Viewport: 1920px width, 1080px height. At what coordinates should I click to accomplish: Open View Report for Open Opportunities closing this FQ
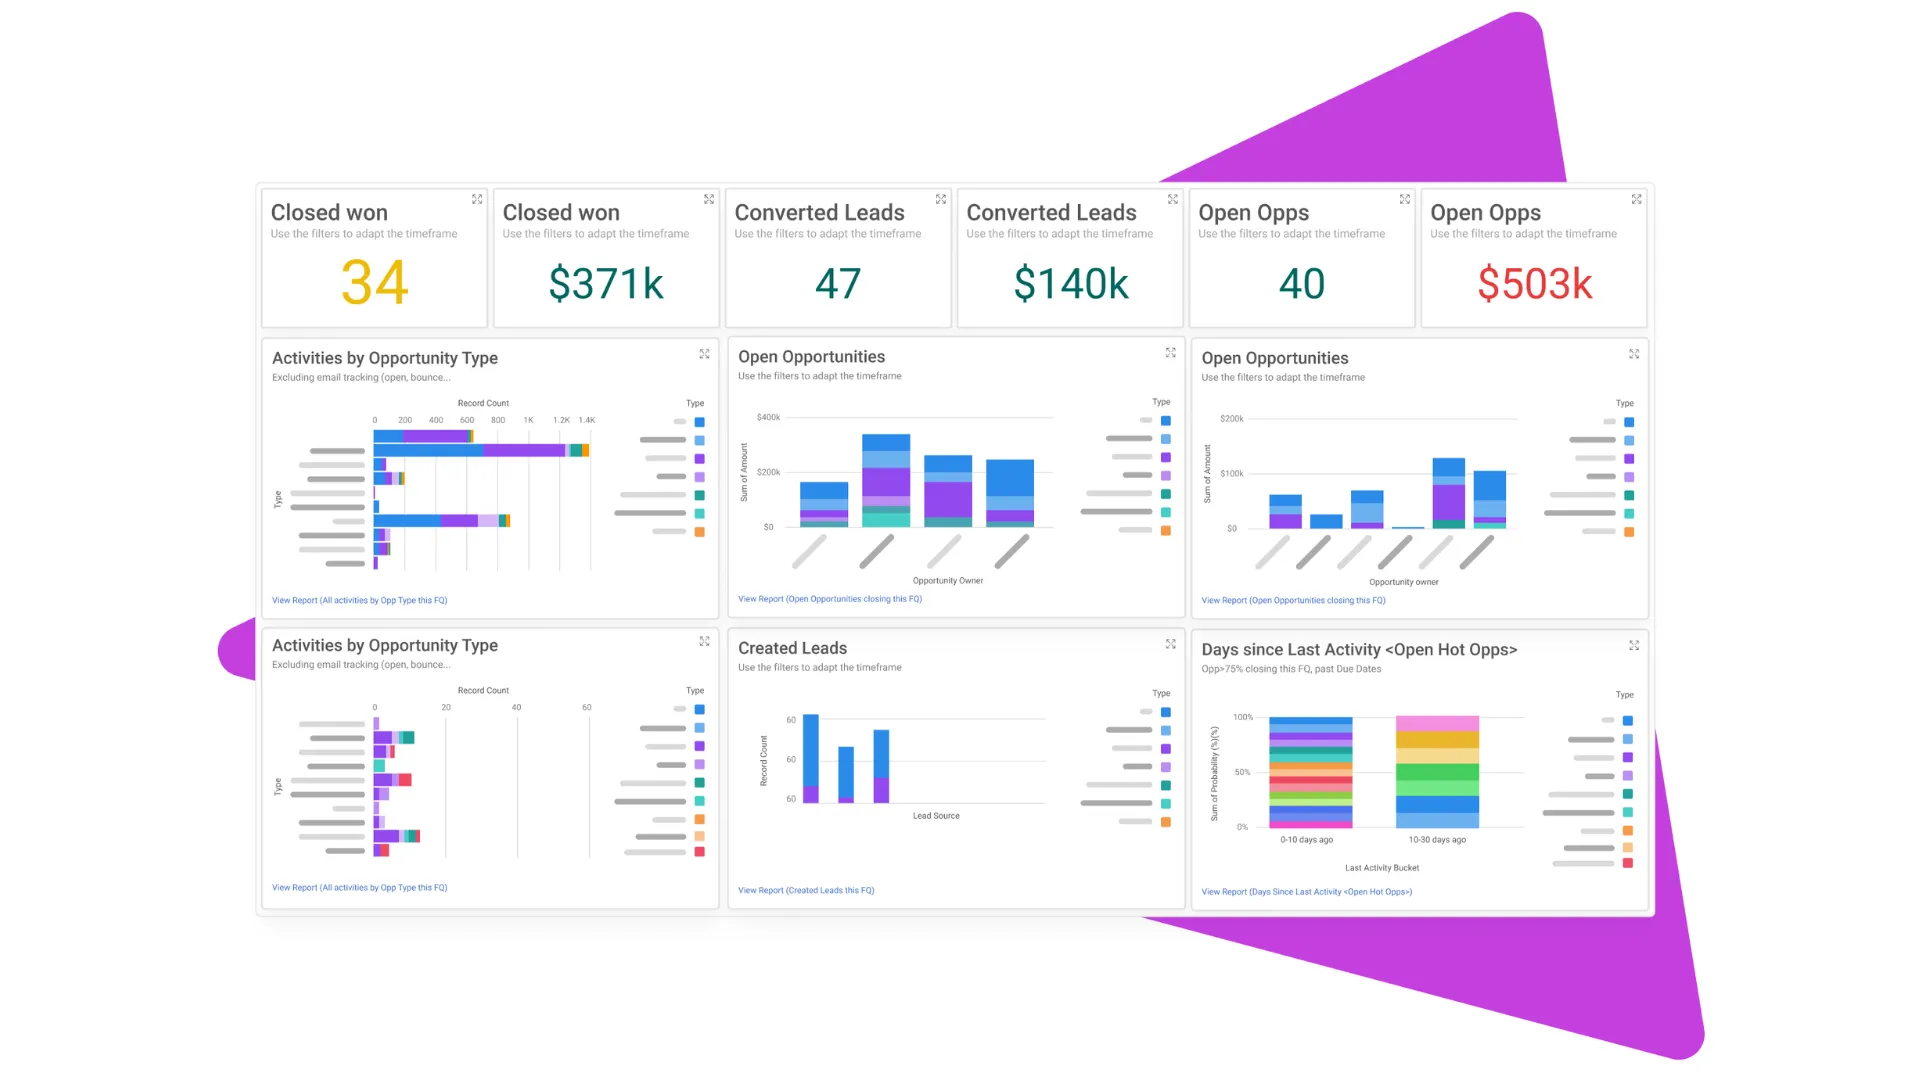[x=830, y=599]
